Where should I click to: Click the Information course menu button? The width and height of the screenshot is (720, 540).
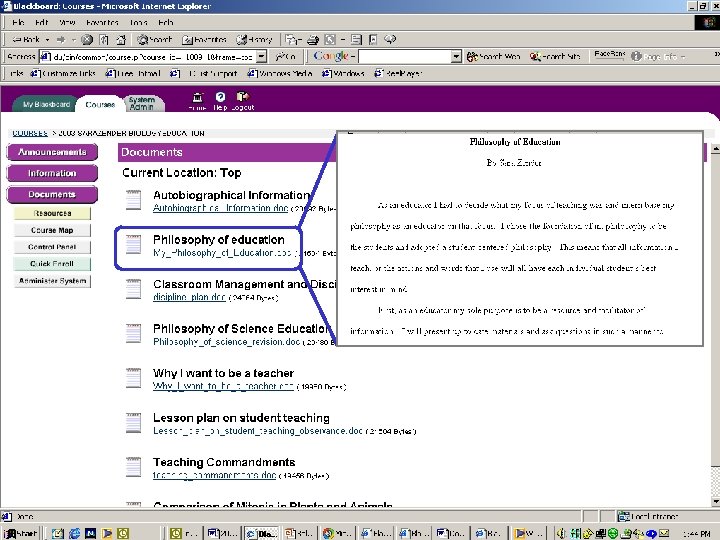click(x=52, y=173)
